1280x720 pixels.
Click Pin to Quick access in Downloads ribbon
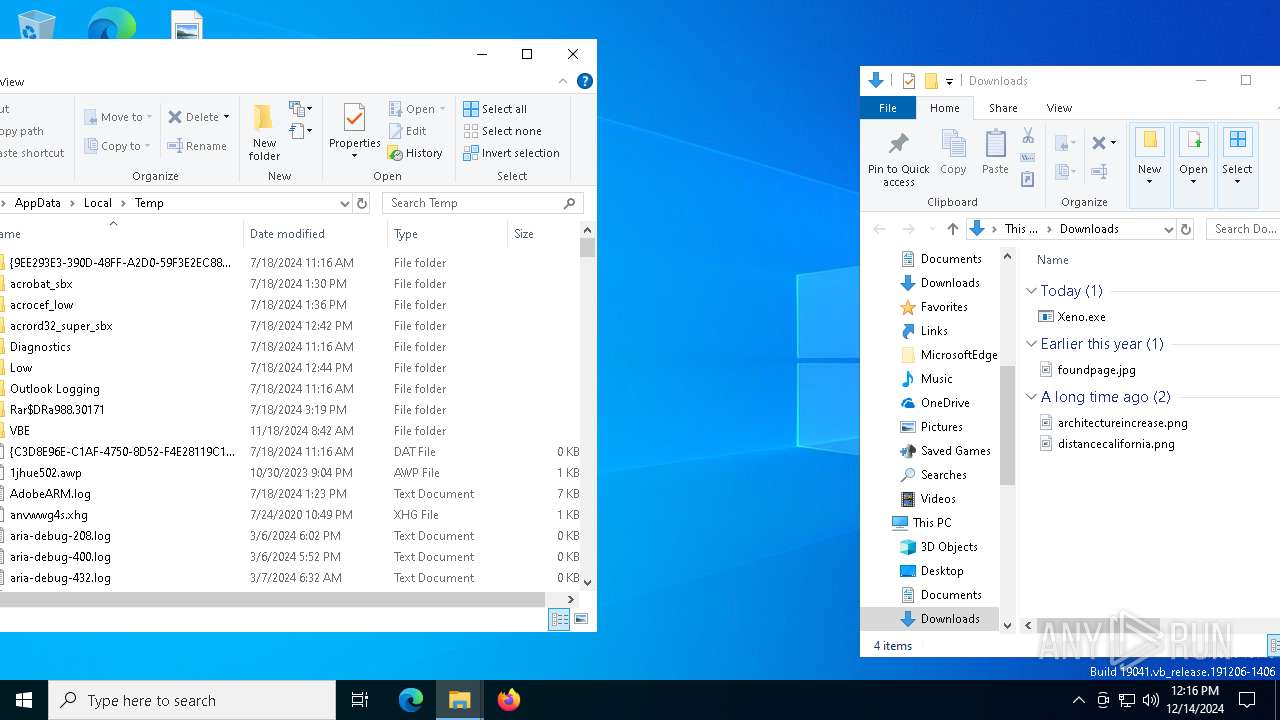(899, 158)
